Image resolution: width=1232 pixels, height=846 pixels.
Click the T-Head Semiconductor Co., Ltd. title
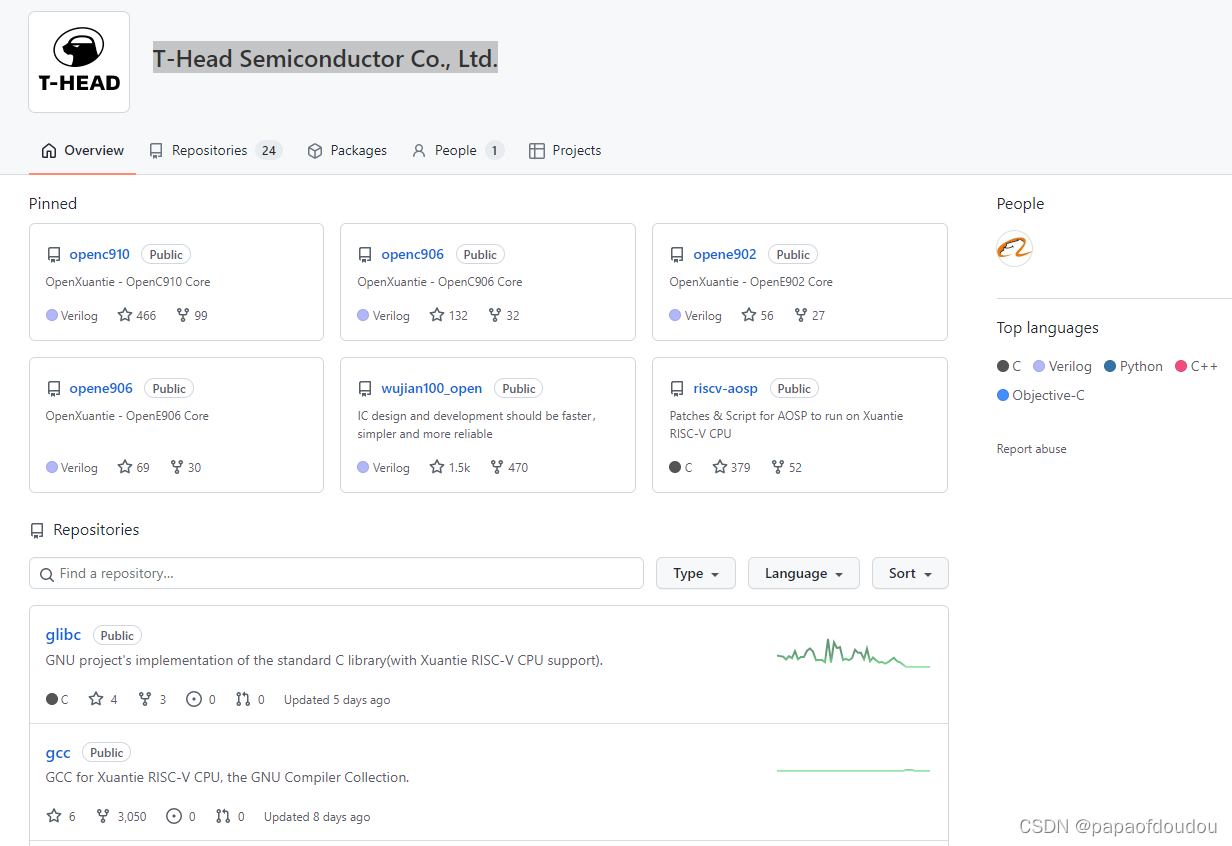tap(325, 58)
